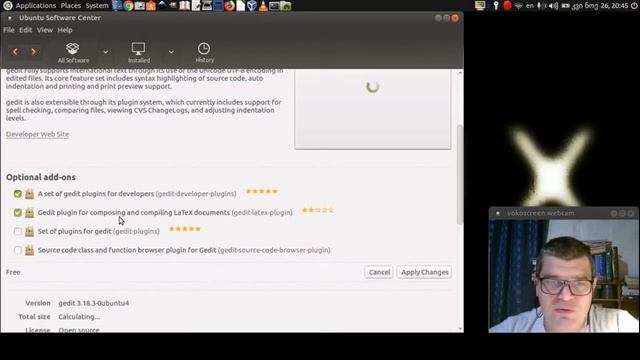Open the Wi-Fi network indicator
640x360 pixels.
tap(519, 6)
